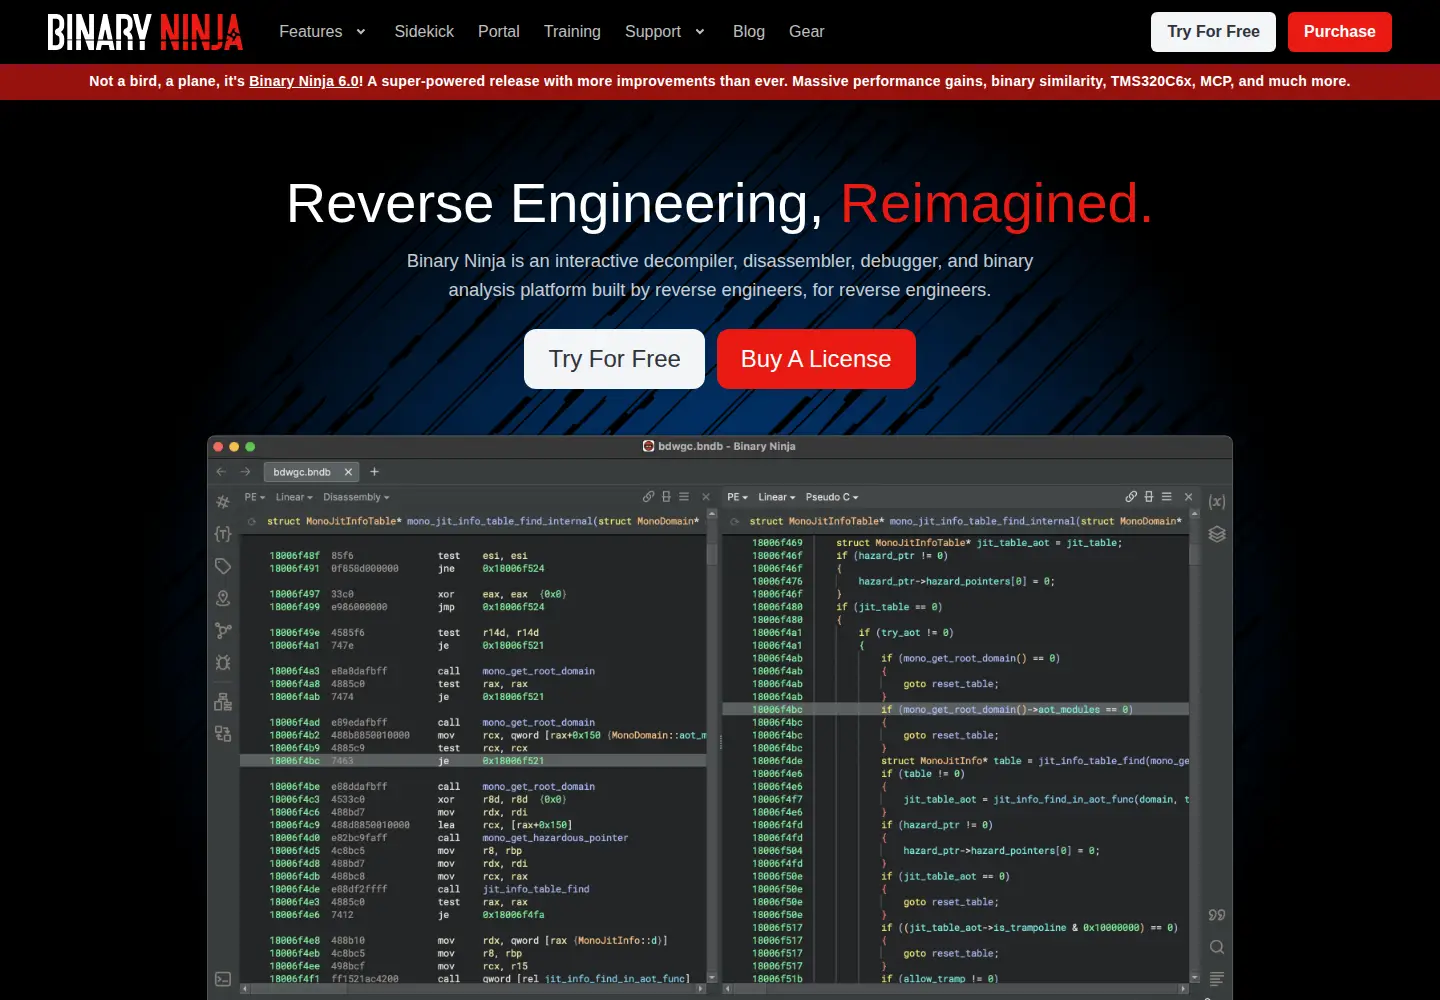
Task: Click the hazard_ptr != 0 condition at top
Action: 892,556
